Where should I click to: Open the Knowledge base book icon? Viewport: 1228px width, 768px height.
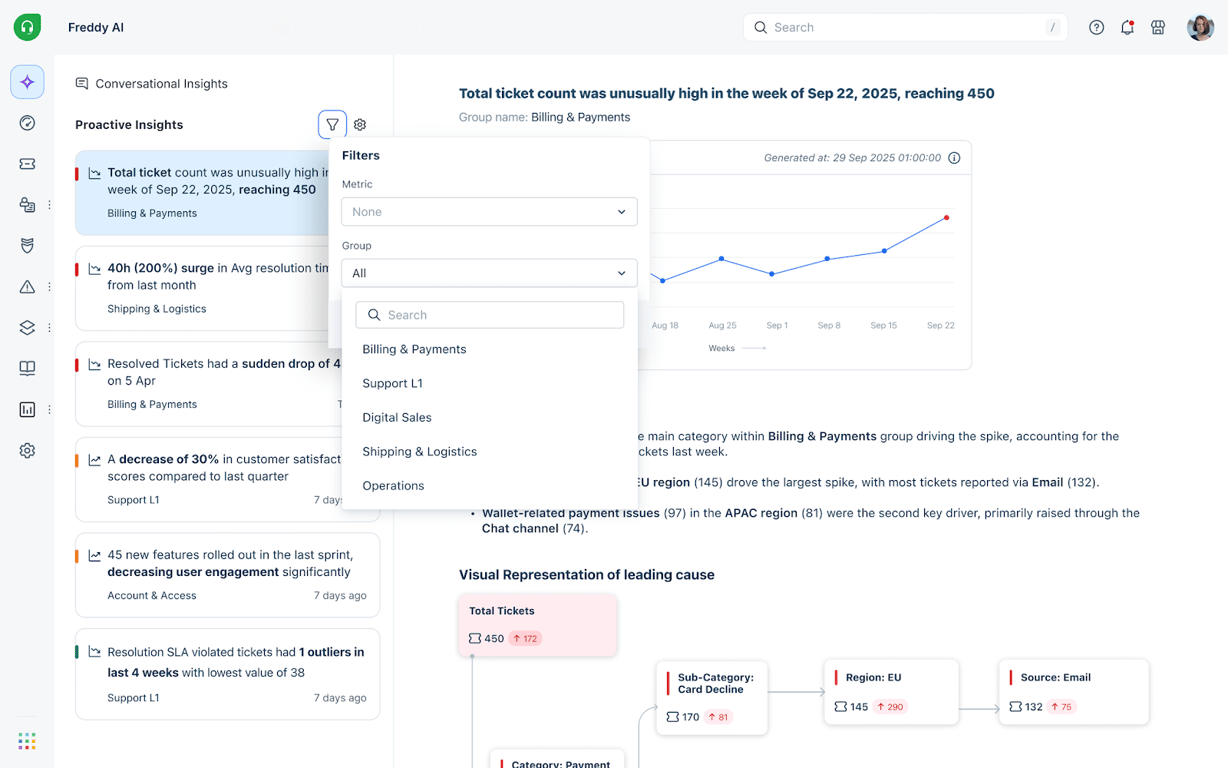(x=27, y=369)
